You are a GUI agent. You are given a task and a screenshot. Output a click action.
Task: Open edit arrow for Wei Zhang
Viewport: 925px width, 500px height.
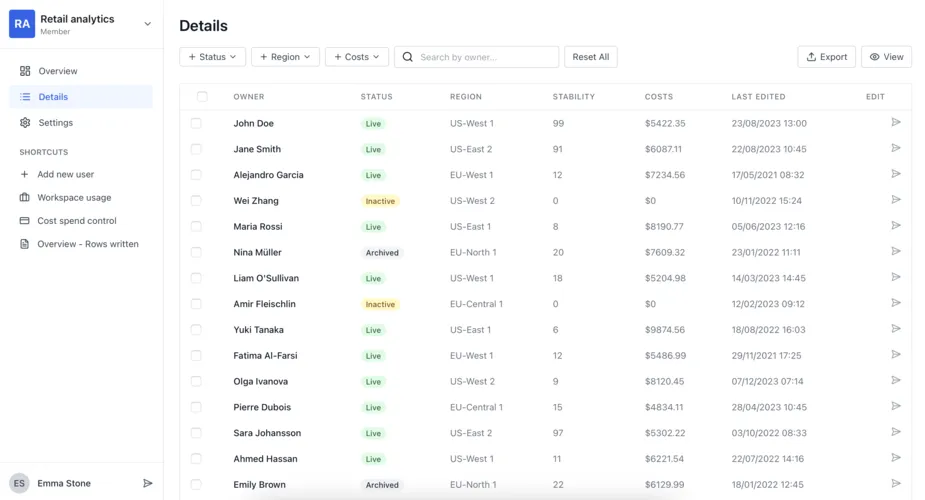click(x=896, y=200)
